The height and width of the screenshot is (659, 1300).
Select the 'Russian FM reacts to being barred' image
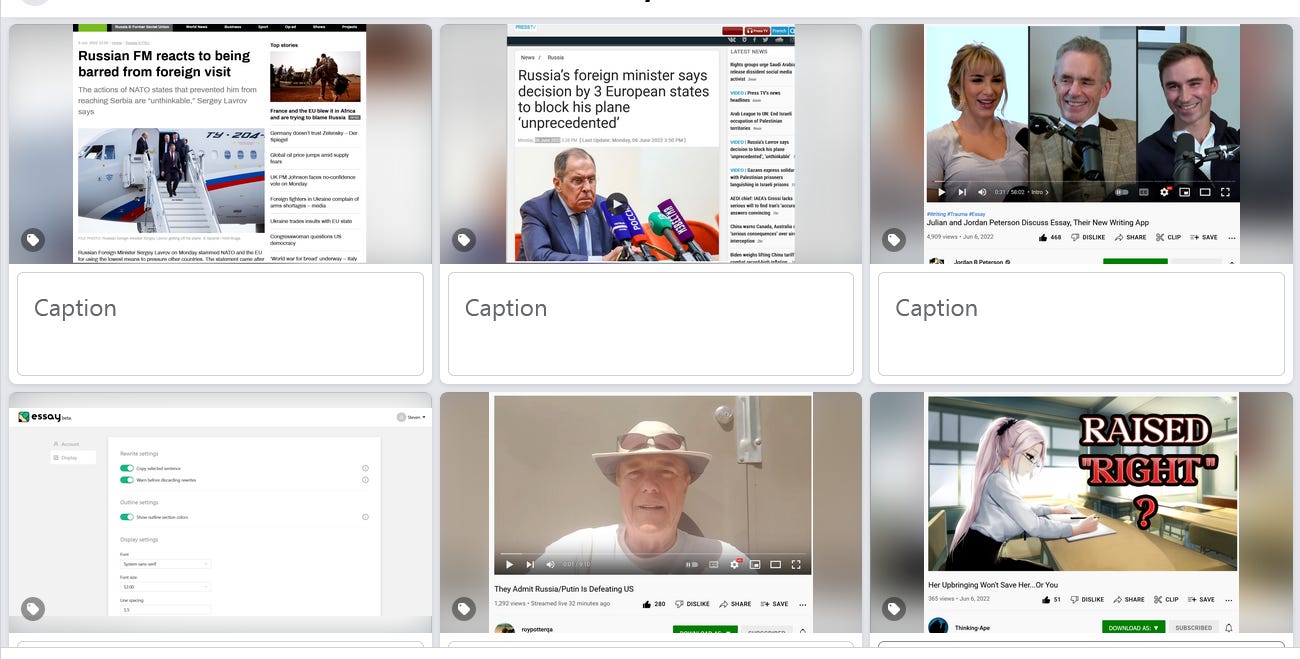[220, 144]
